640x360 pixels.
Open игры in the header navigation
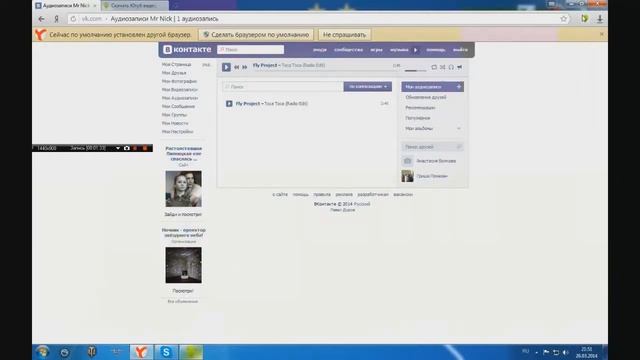point(376,50)
